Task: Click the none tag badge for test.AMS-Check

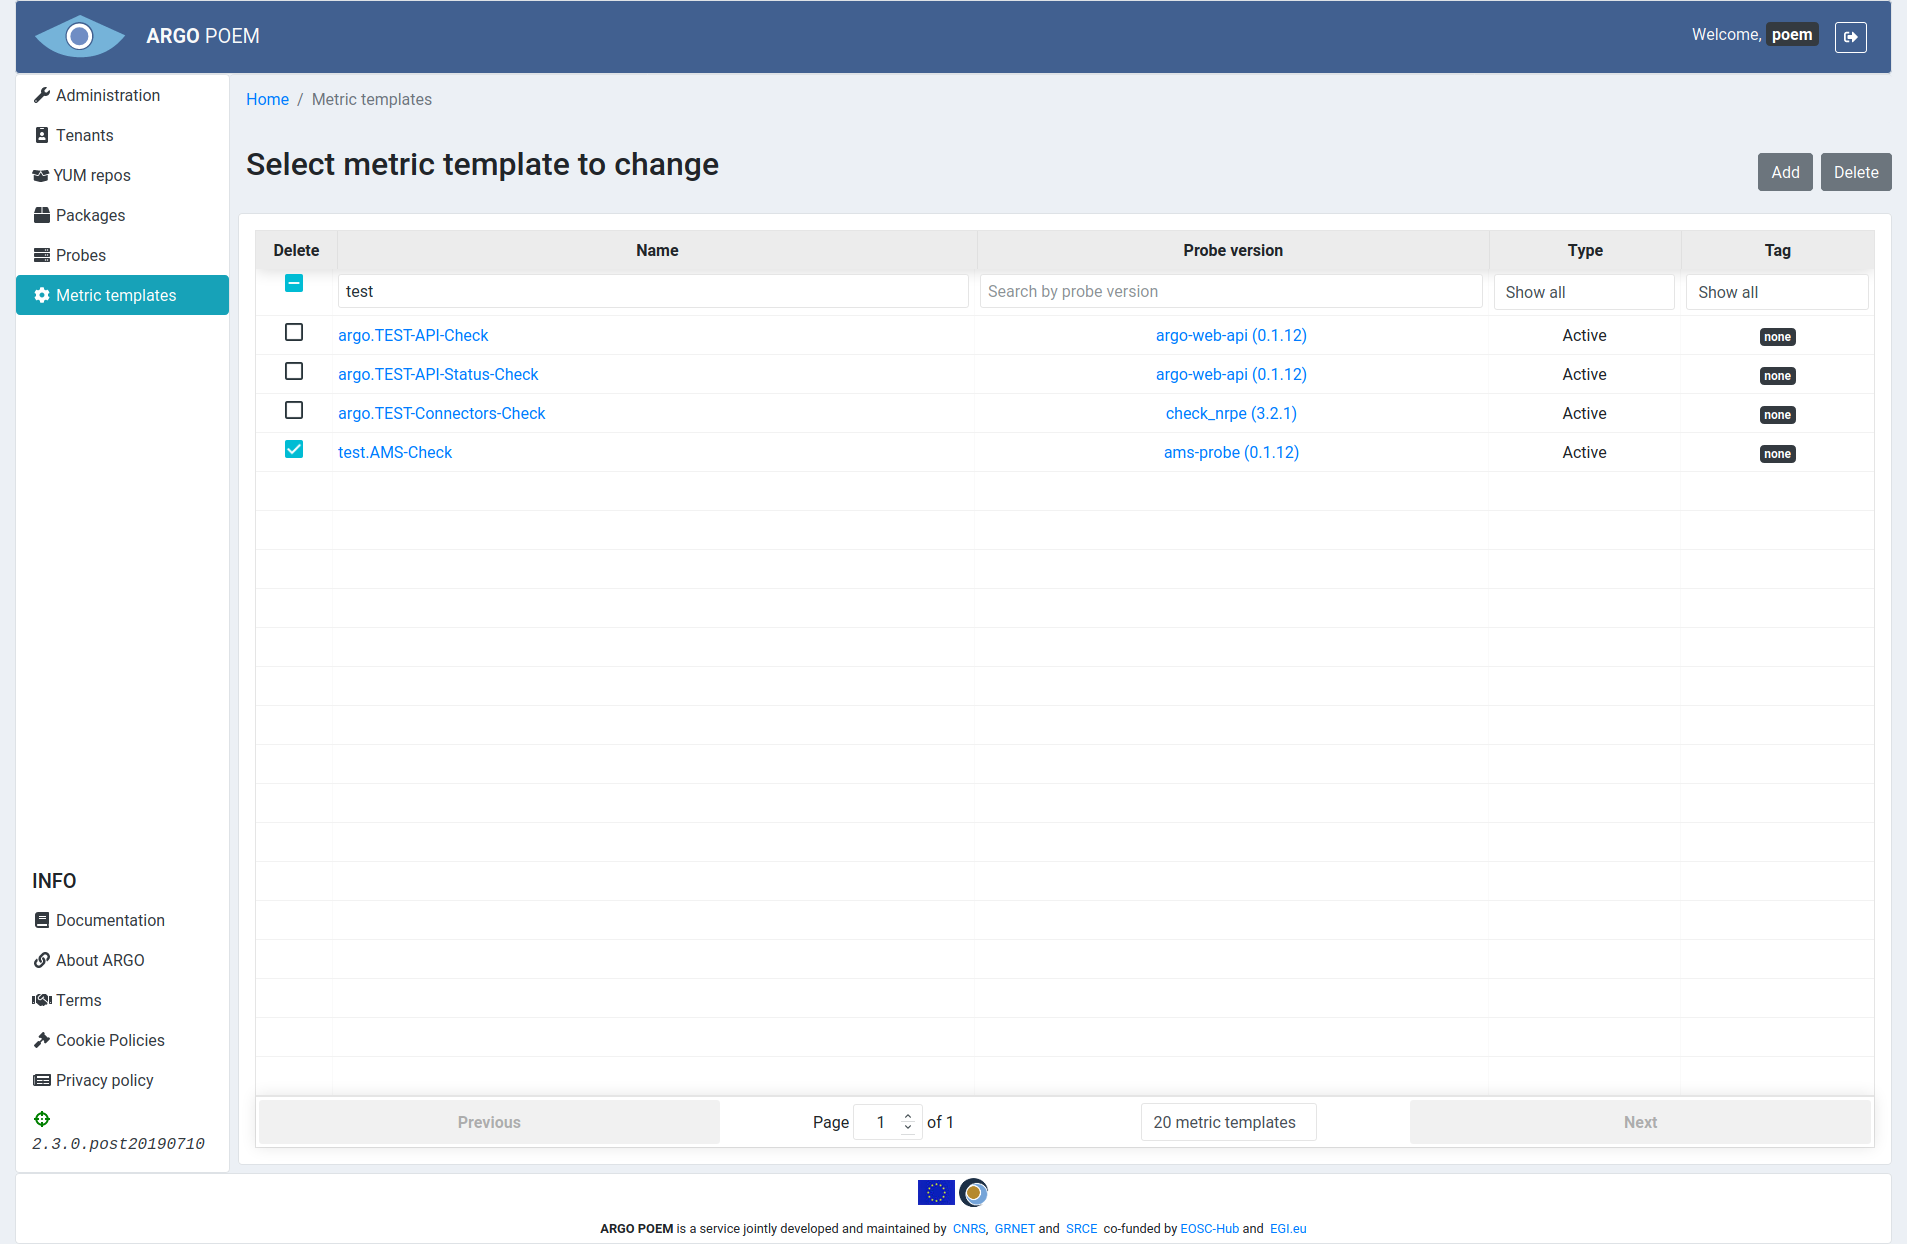Action: (x=1777, y=454)
